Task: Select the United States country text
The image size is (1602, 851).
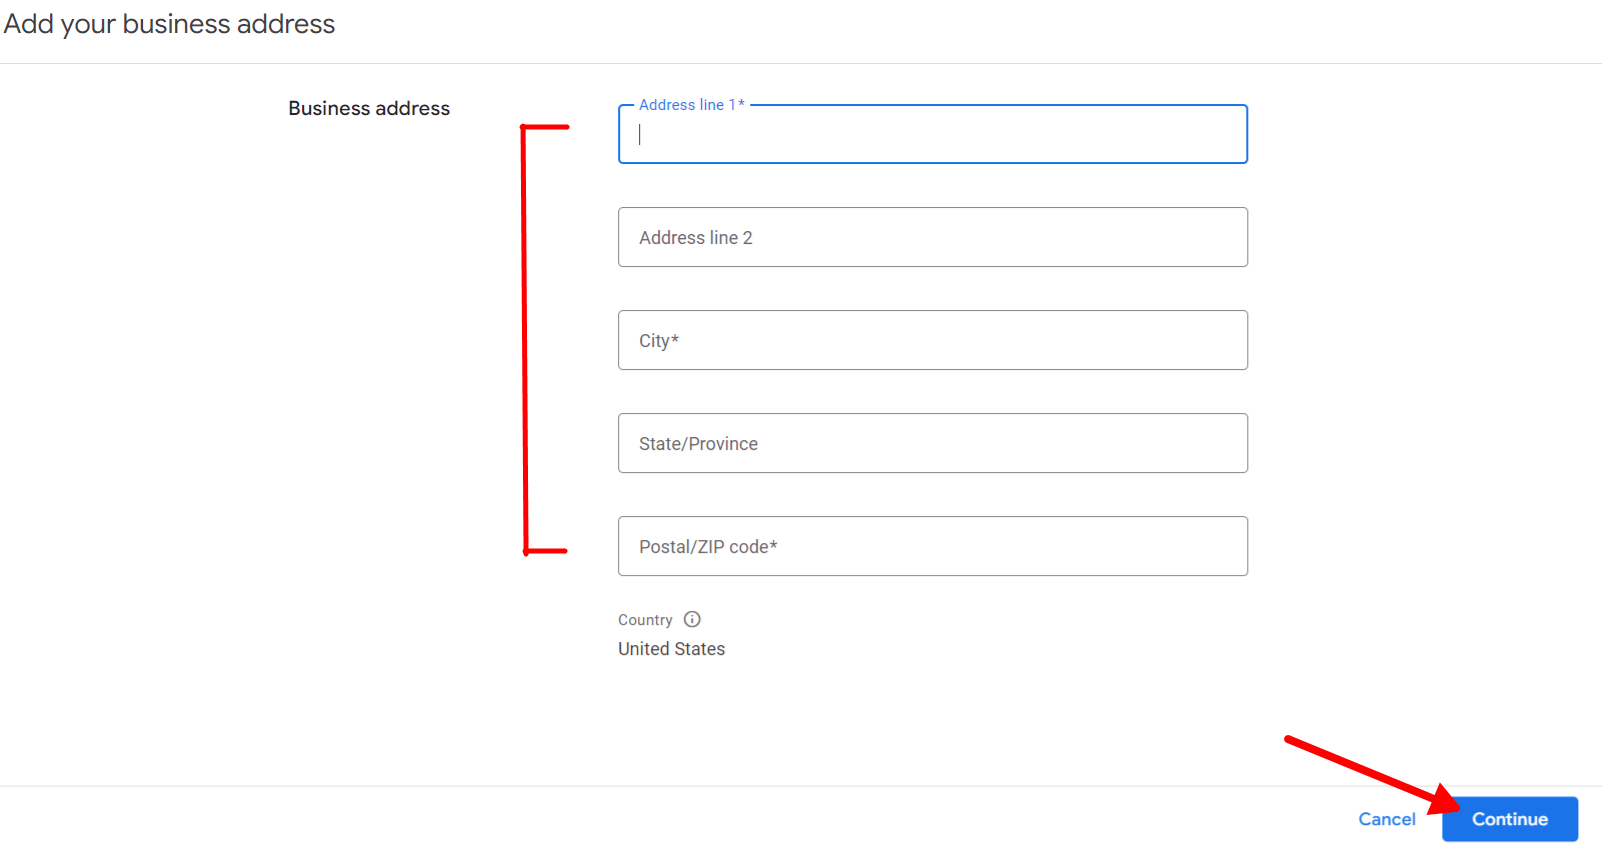Action: click(x=671, y=648)
